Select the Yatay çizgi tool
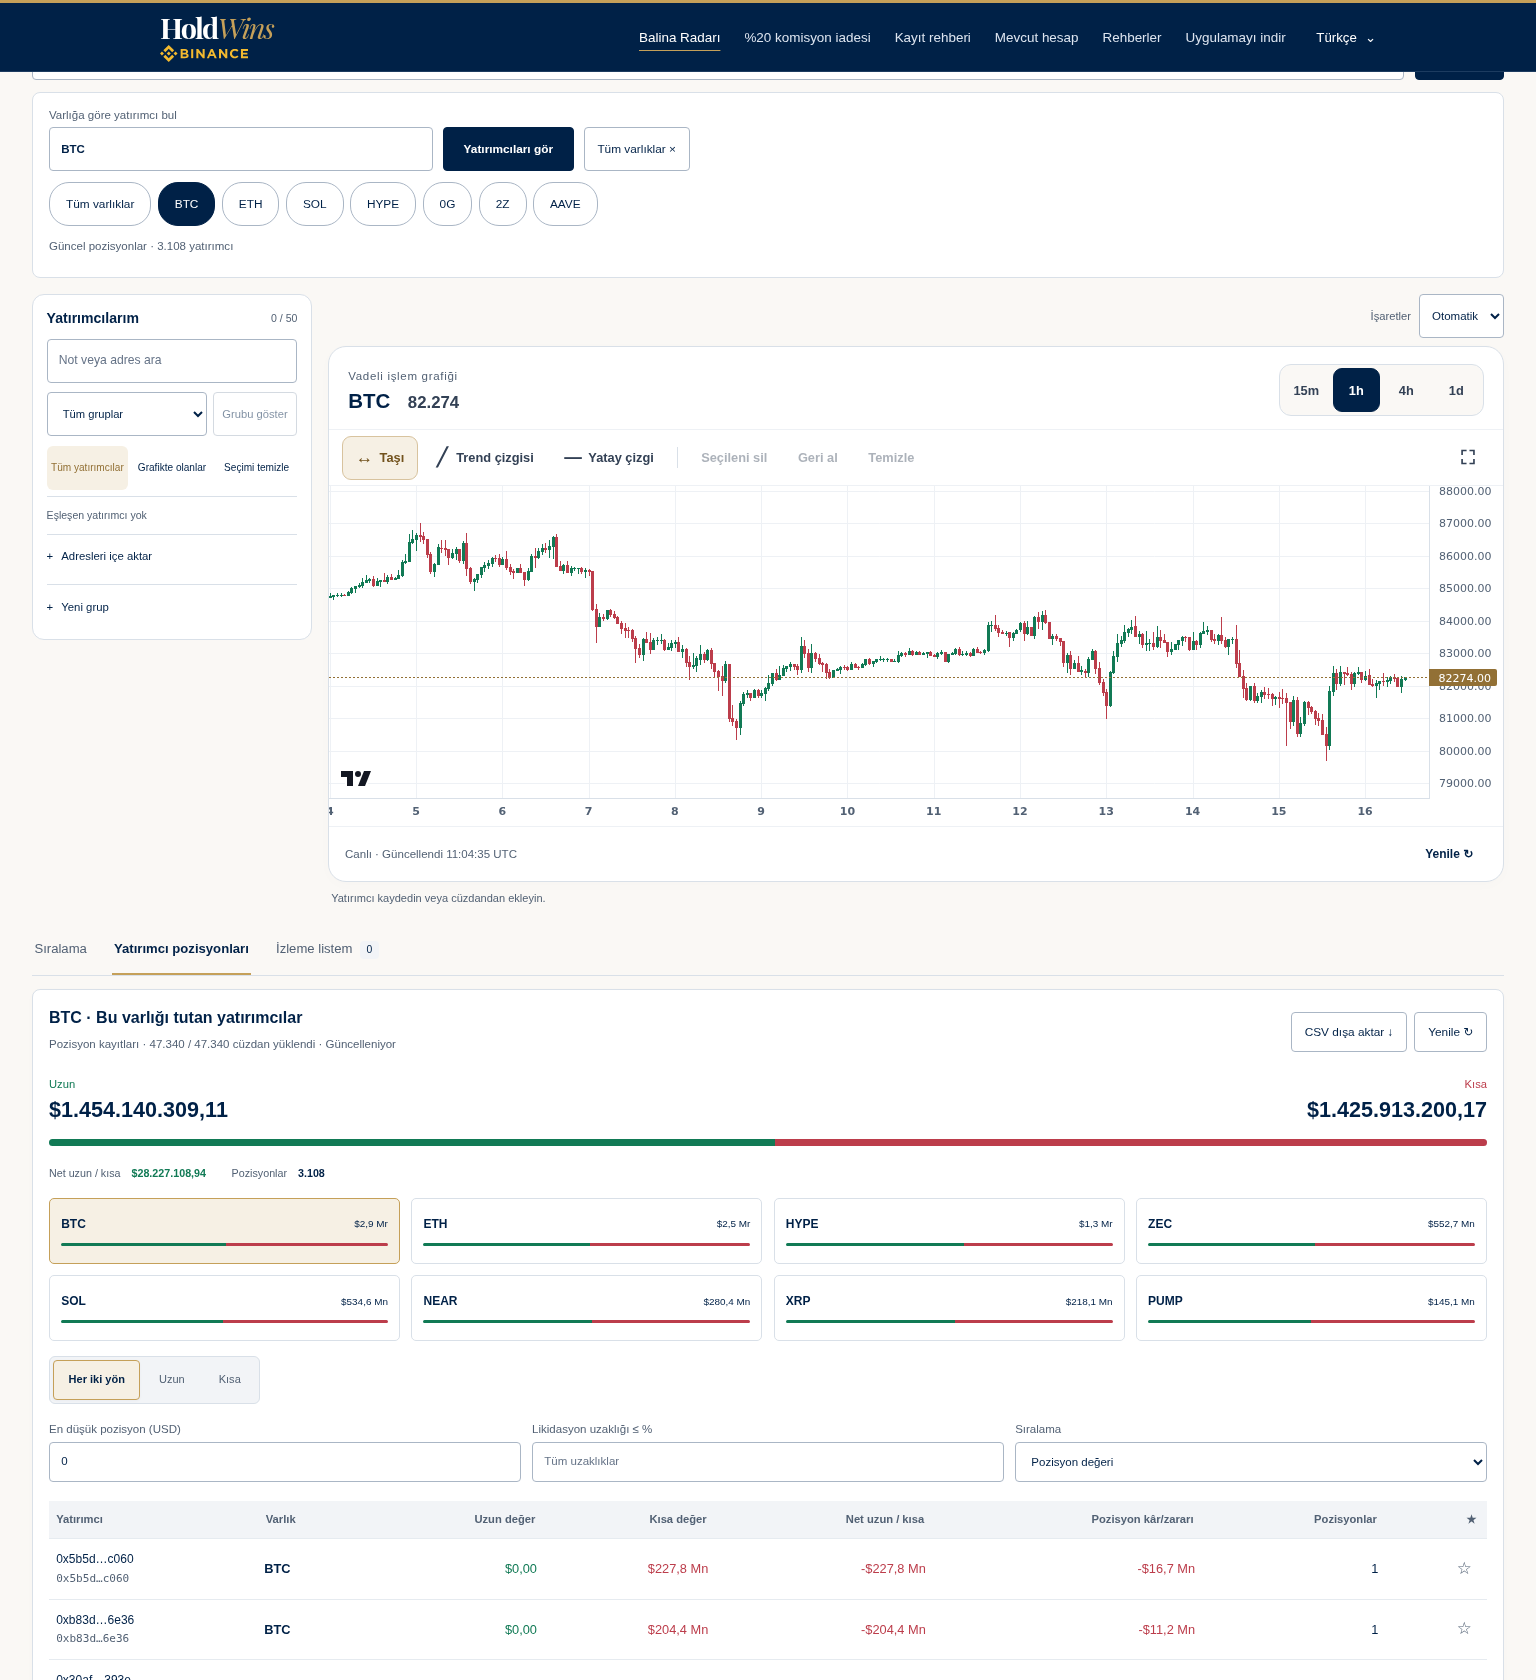 (x=609, y=458)
